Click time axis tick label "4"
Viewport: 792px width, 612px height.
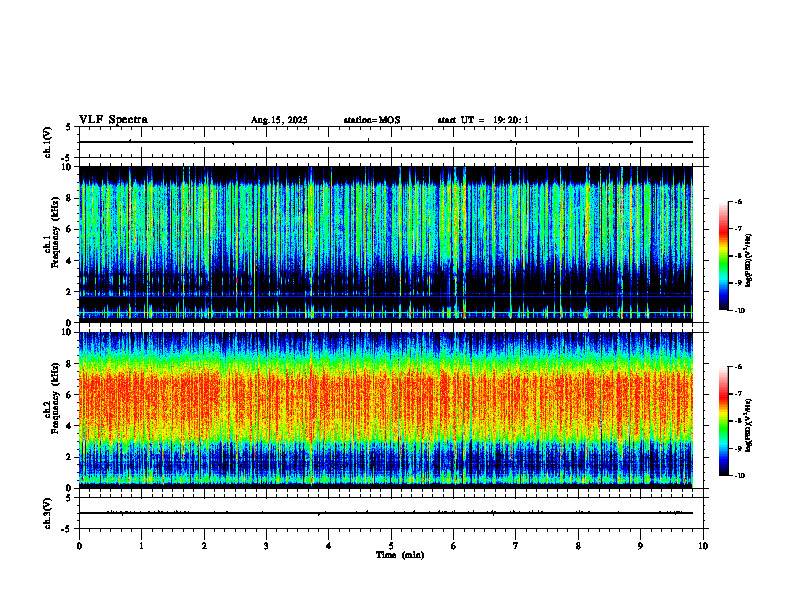click(x=329, y=546)
